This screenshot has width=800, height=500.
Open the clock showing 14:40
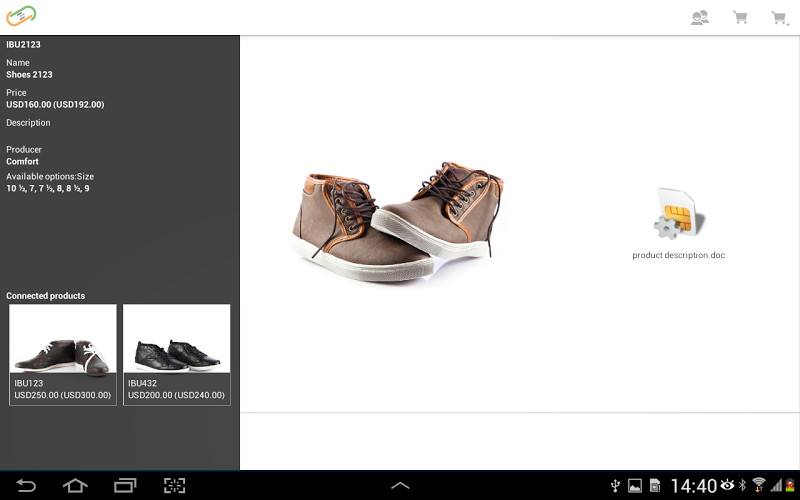coord(693,486)
